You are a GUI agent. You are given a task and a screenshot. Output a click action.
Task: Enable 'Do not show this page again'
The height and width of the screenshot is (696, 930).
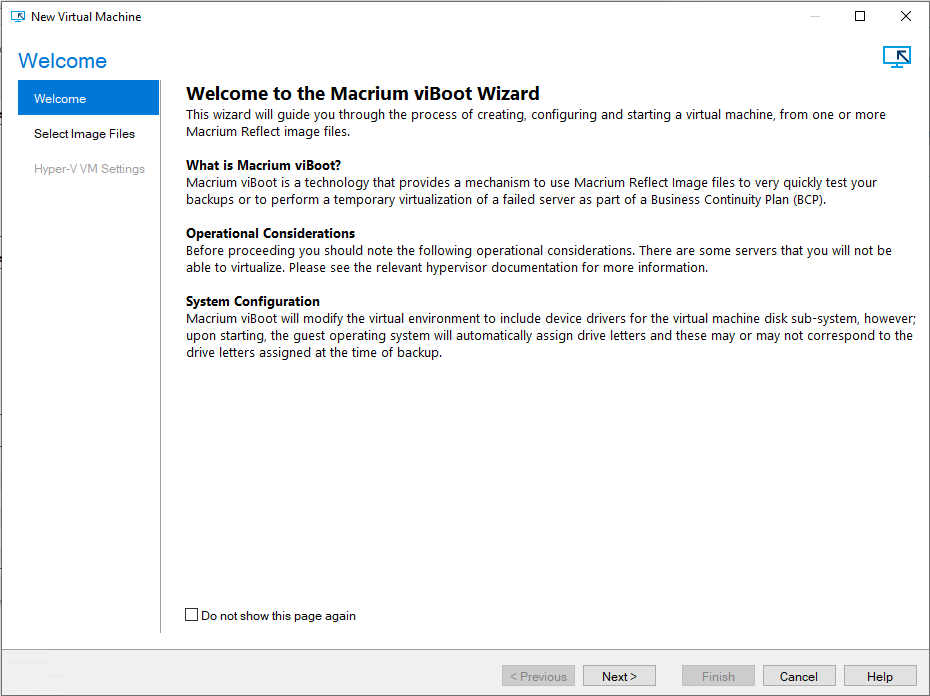click(x=191, y=615)
